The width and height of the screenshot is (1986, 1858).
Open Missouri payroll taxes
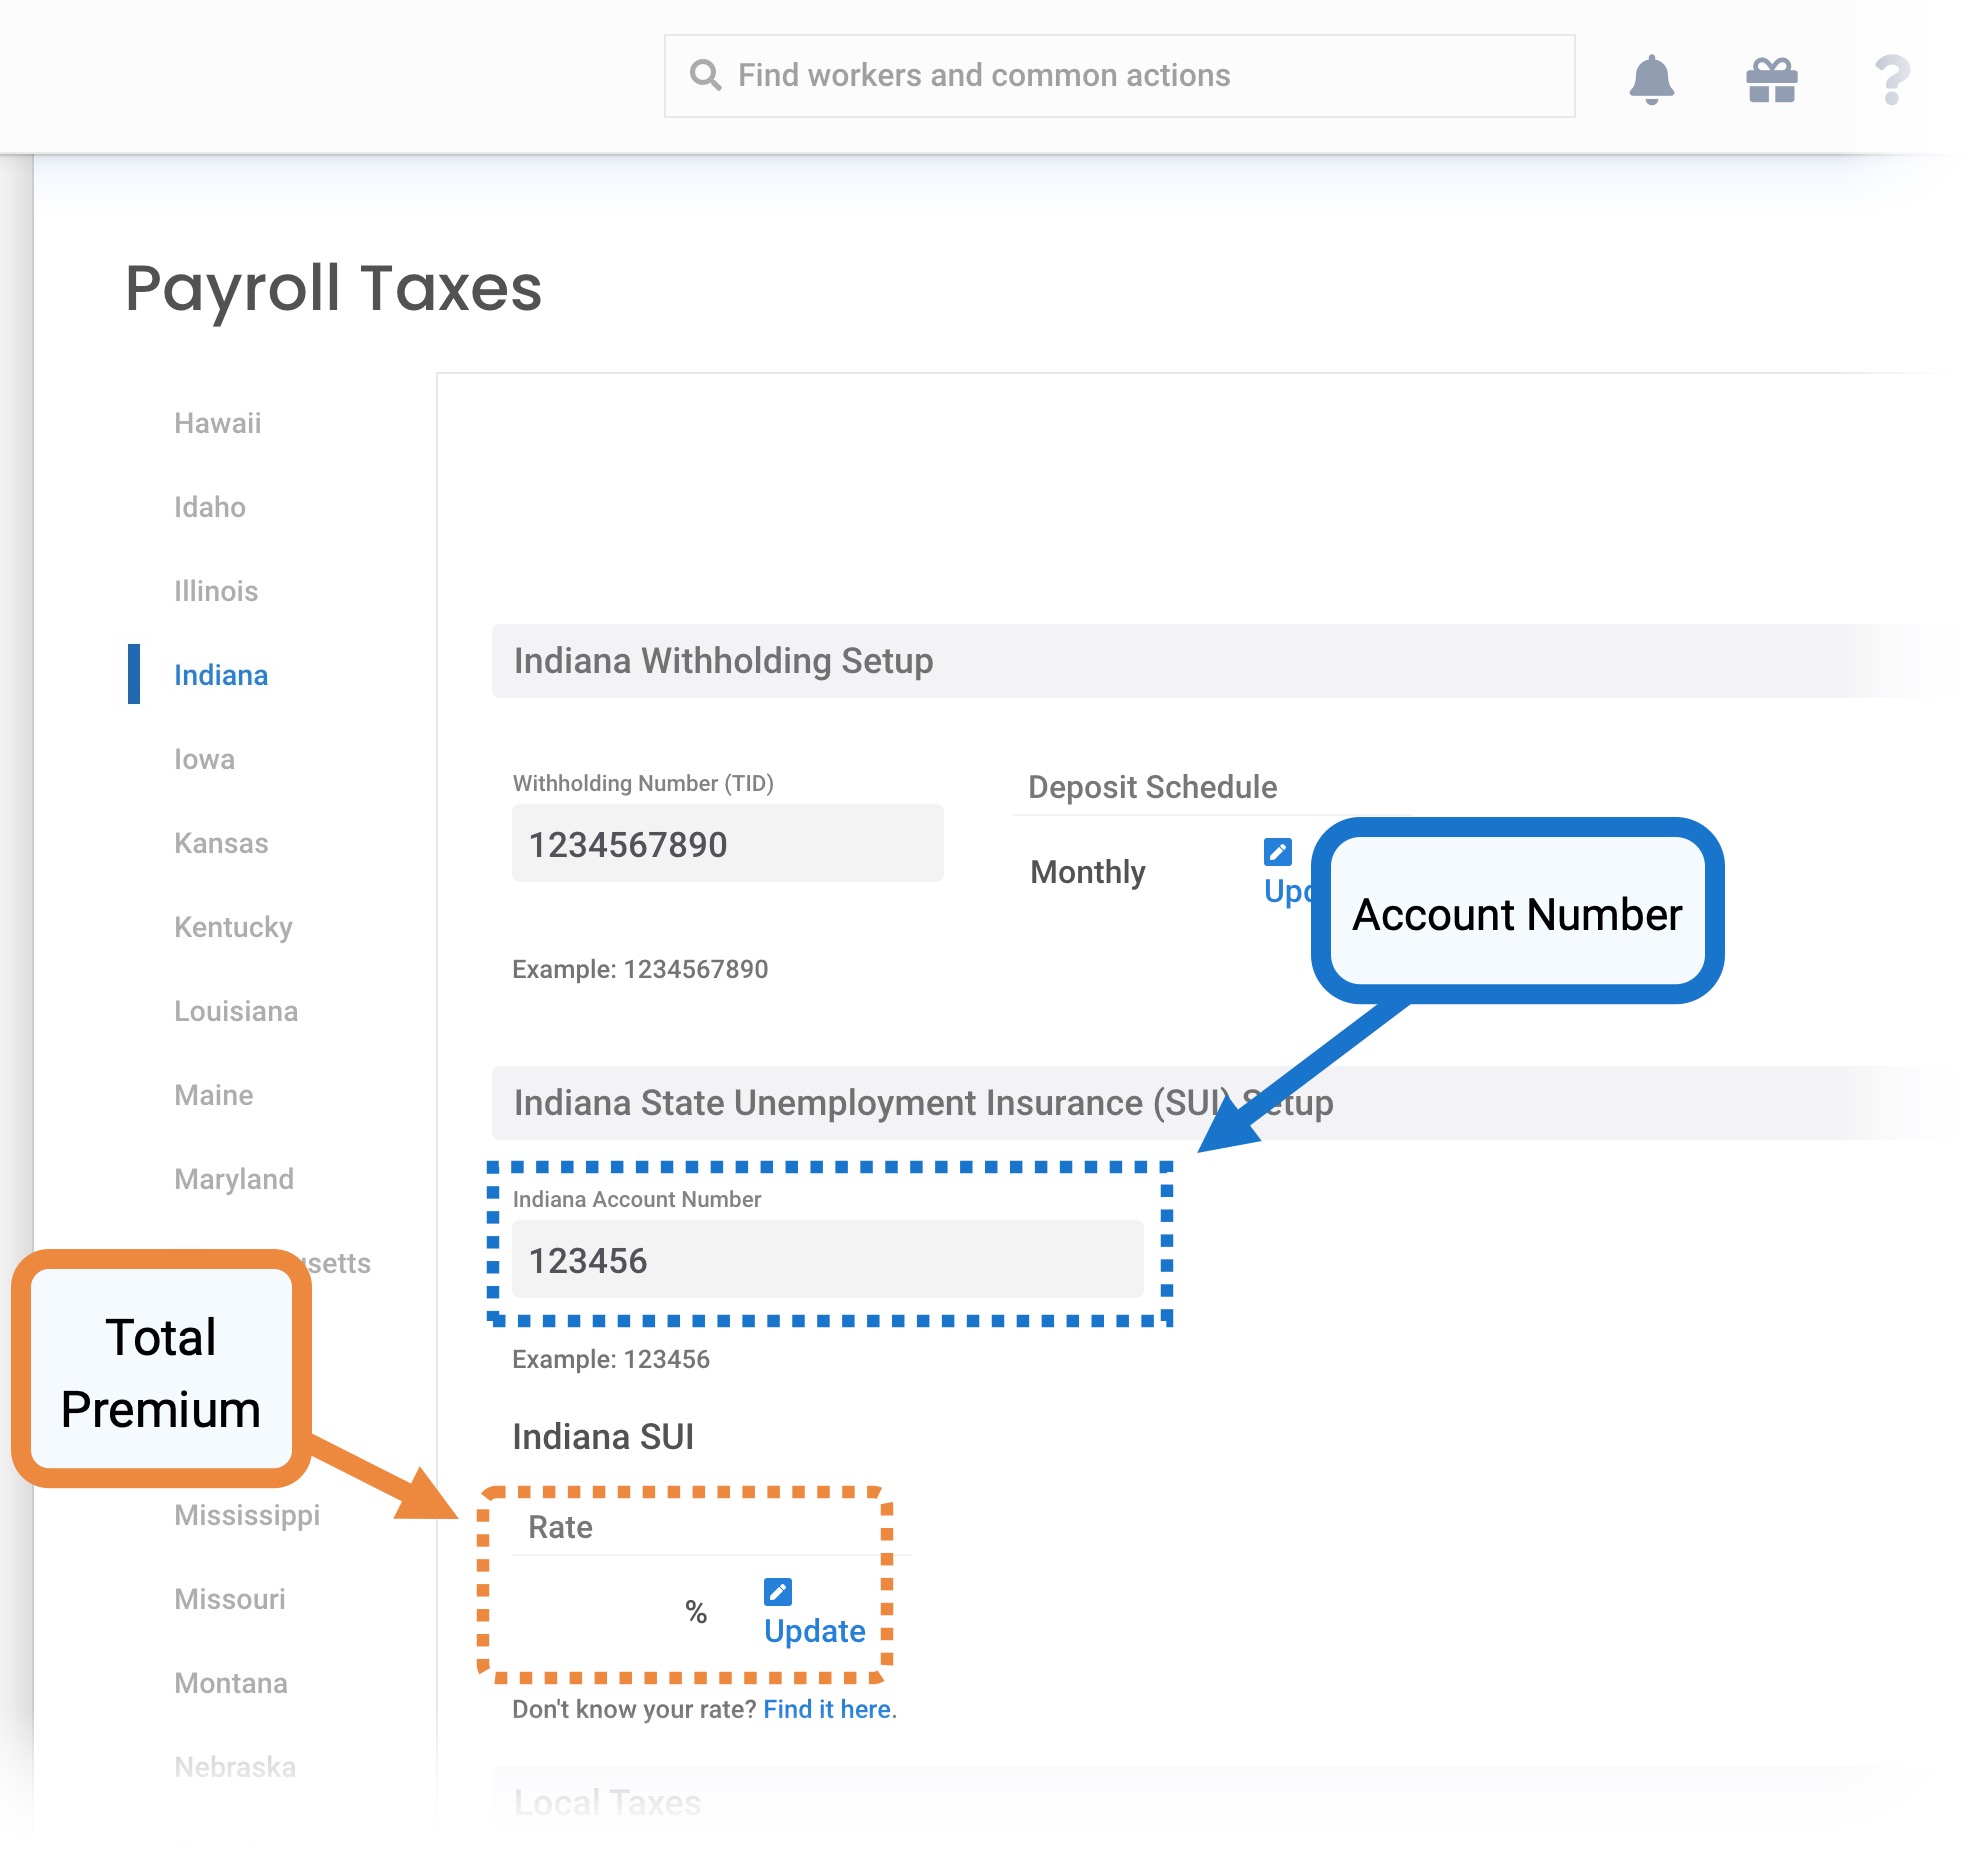coord(229,1599)
